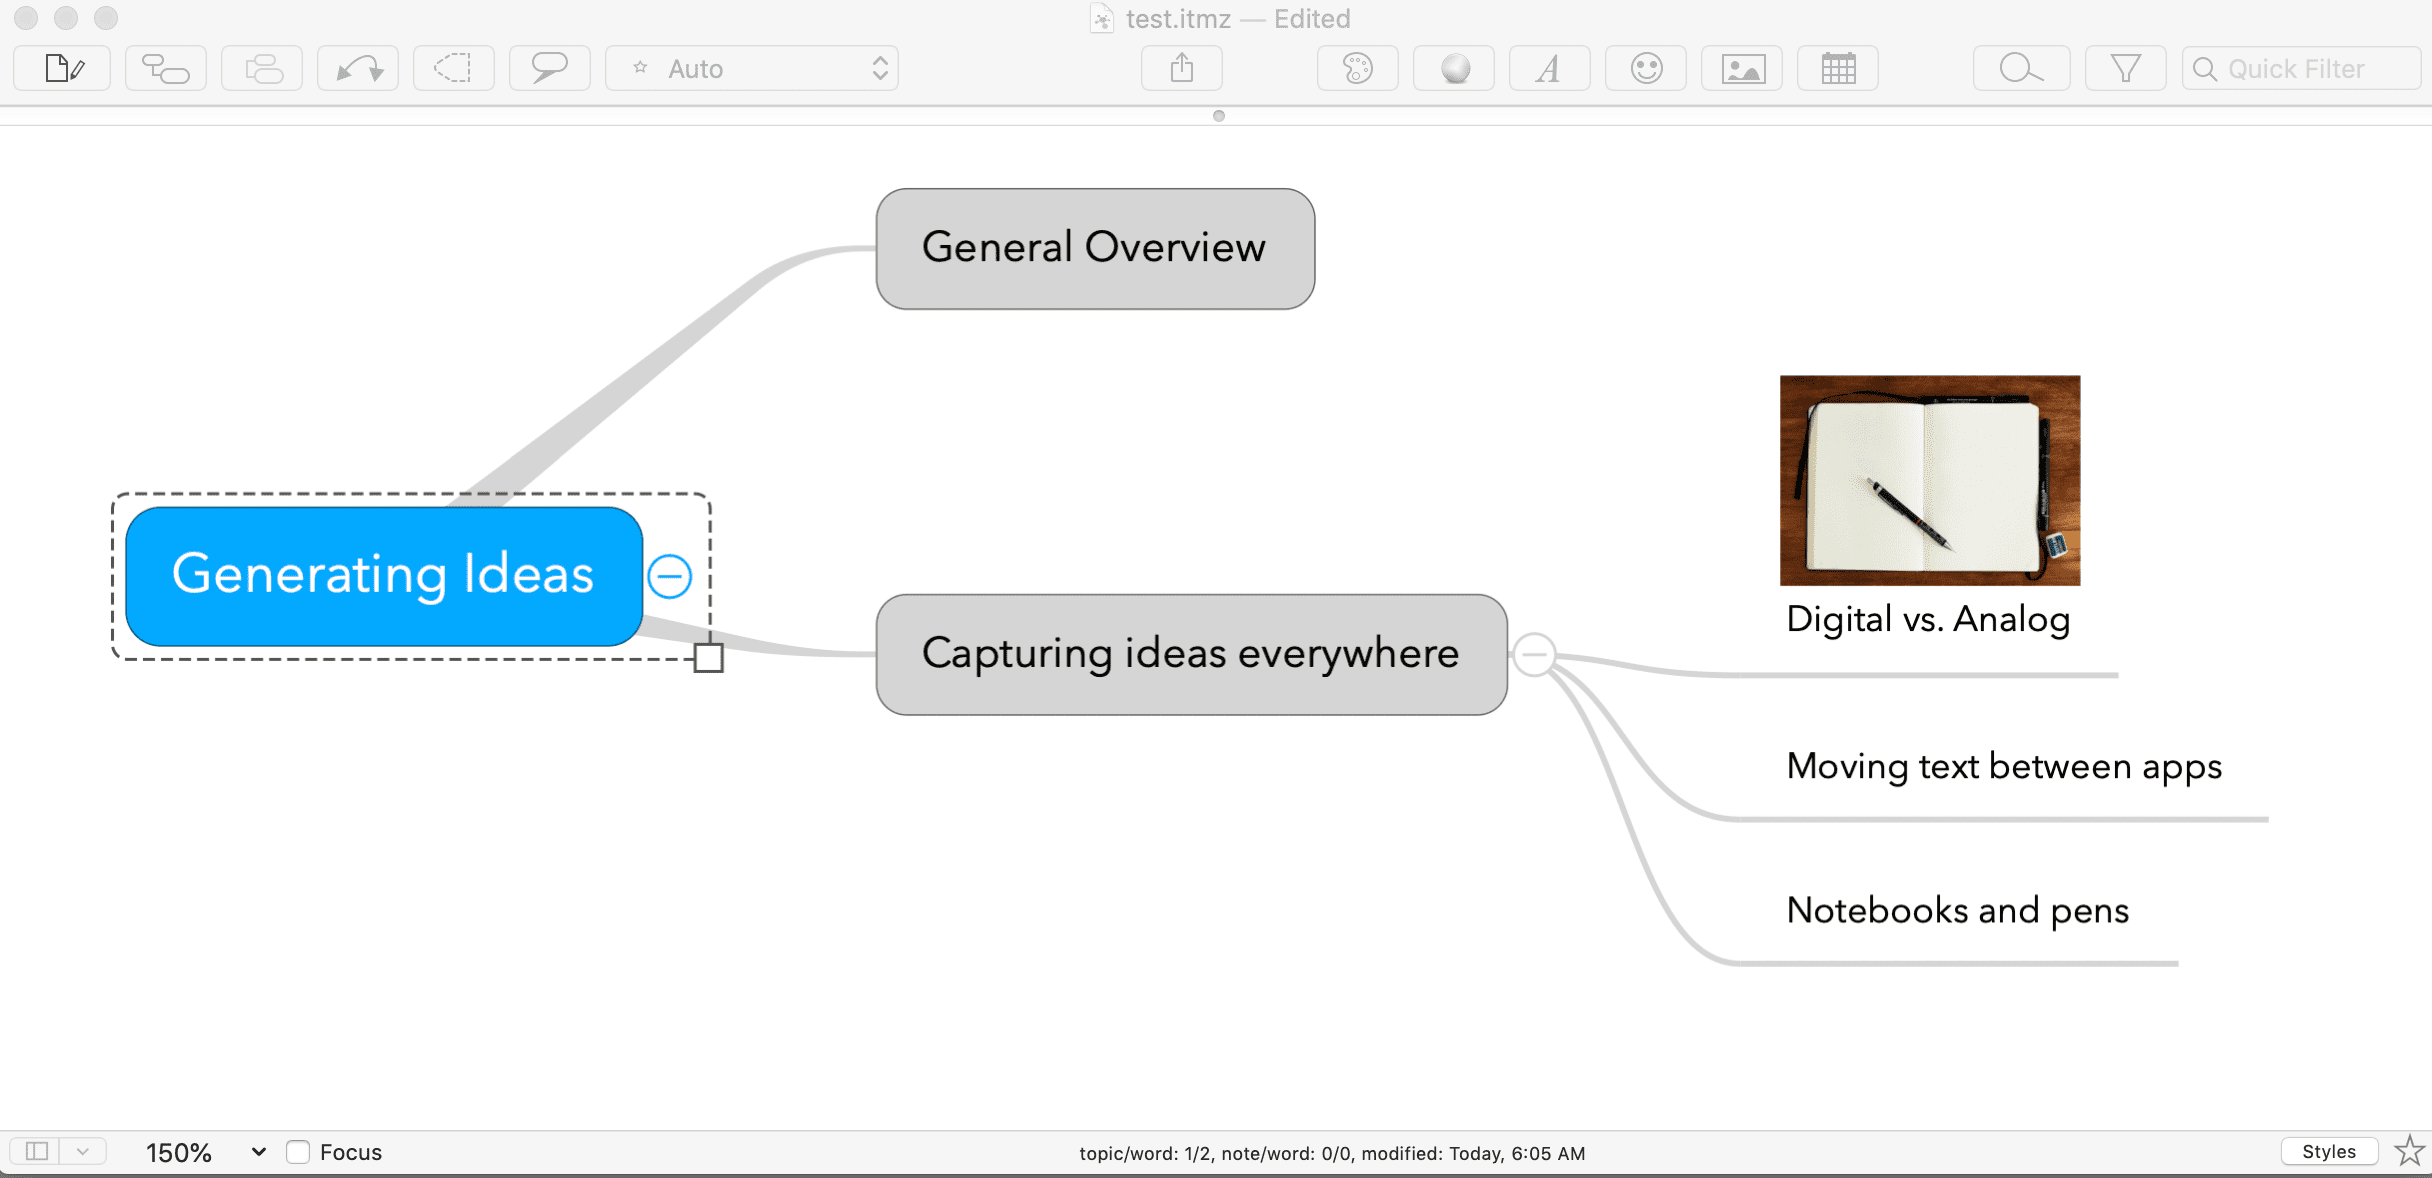Click into the Quick Filter field
Screen dimensions: 2432x1178
[2301, 69]
